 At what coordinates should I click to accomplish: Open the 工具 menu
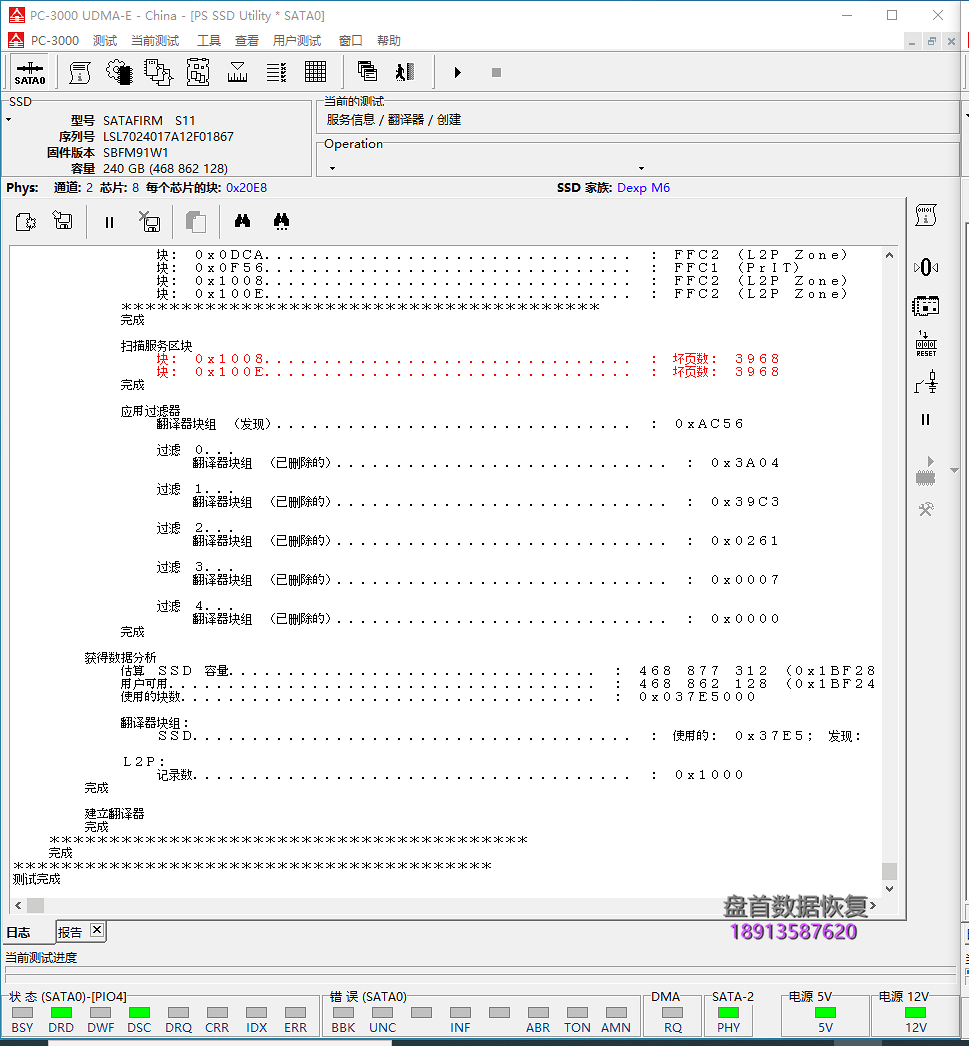[x=208, y=41]
